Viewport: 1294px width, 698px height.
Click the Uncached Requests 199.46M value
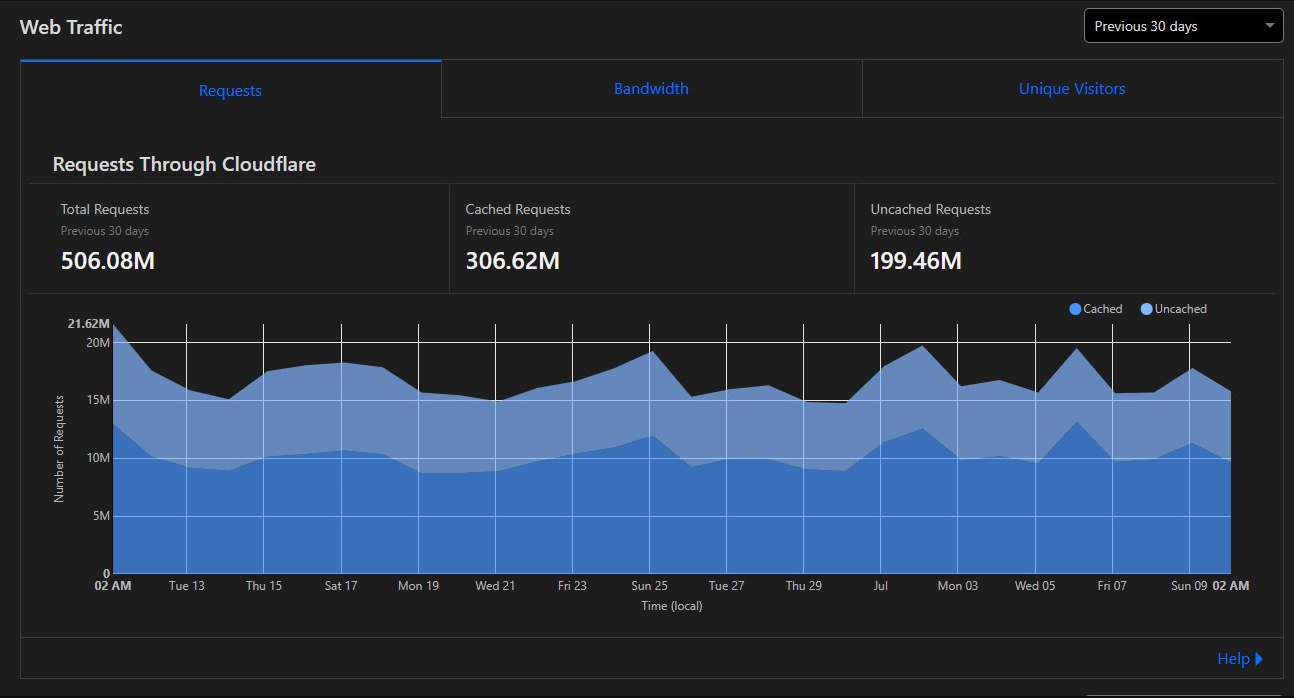(916, 261)
